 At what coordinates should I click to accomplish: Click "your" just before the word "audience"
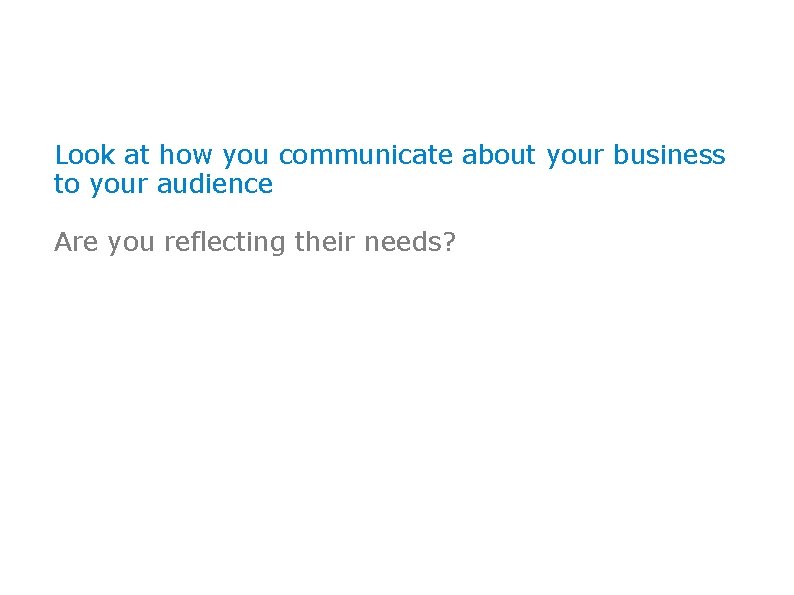tap(118, 186)
